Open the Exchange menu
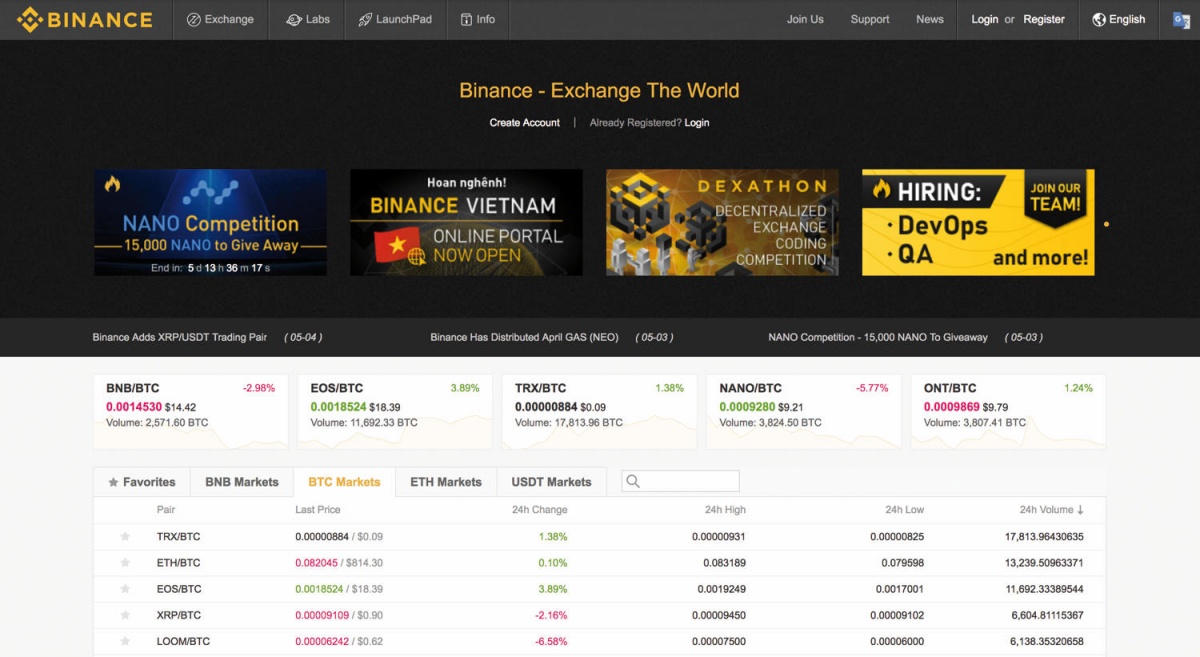1200x657 pixels. pyautogui.click(x=221, y=19)
